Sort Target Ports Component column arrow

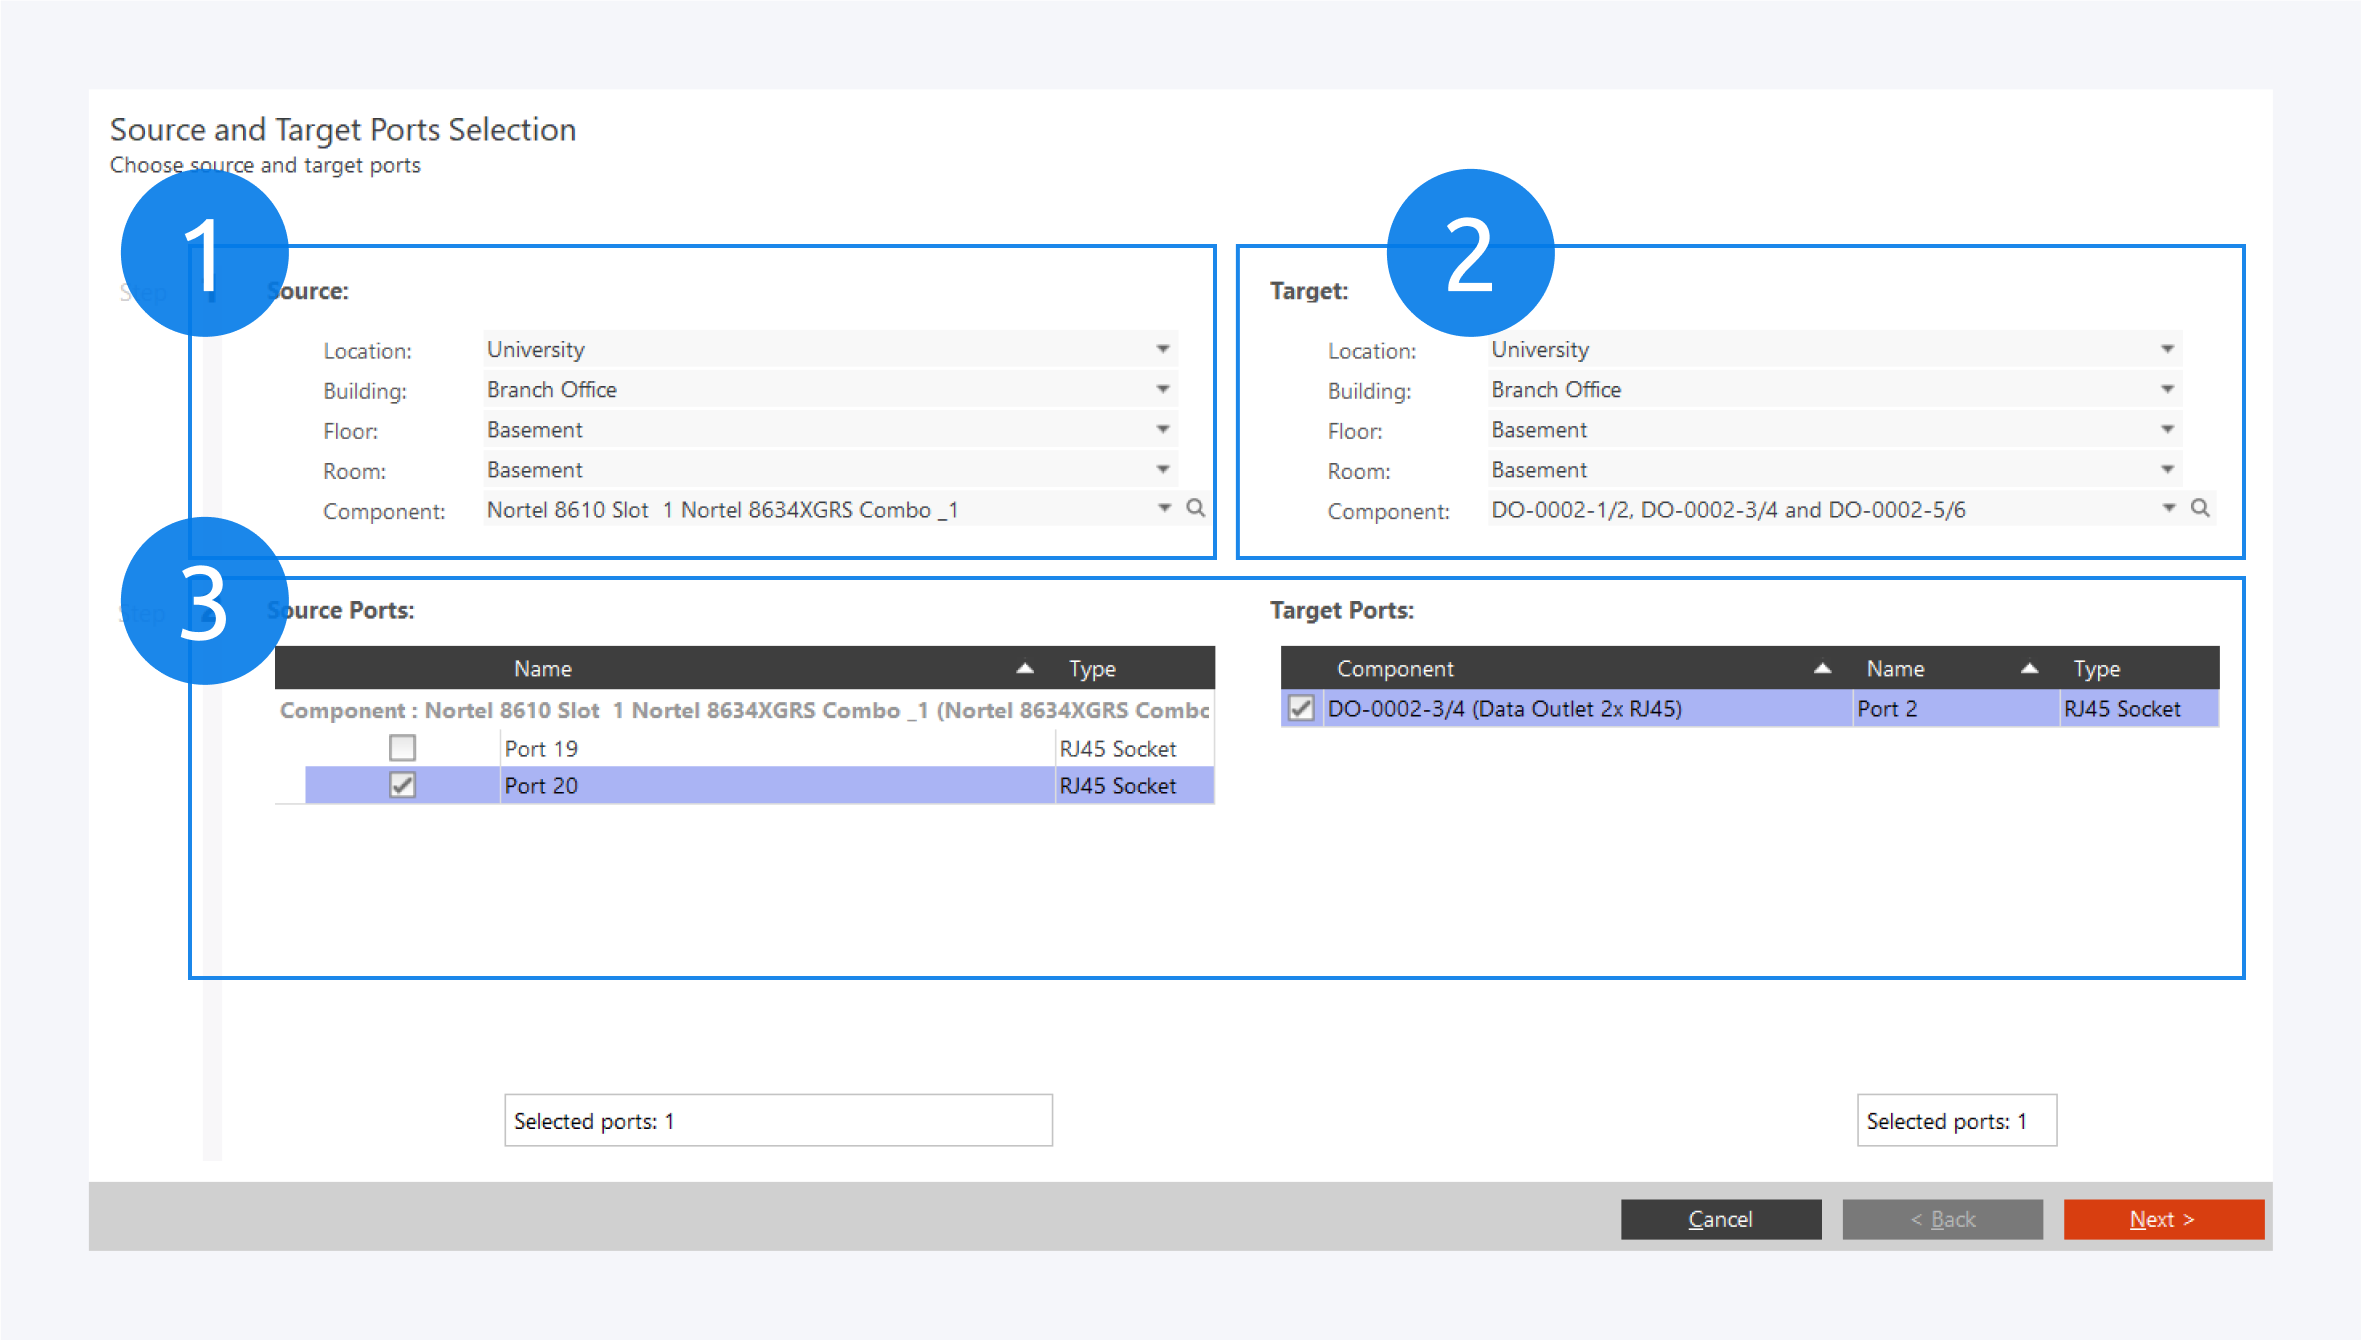click(1822, 668)
